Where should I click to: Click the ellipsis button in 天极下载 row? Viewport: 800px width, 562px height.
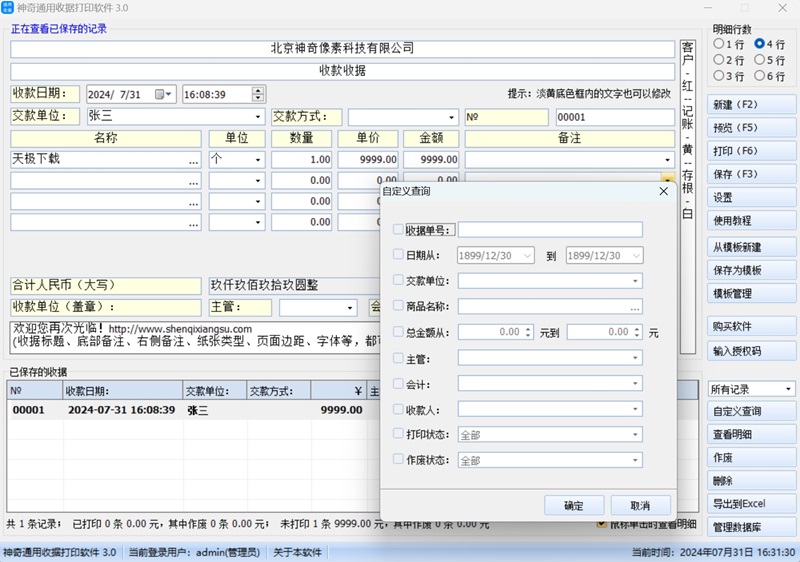(193, 160)
